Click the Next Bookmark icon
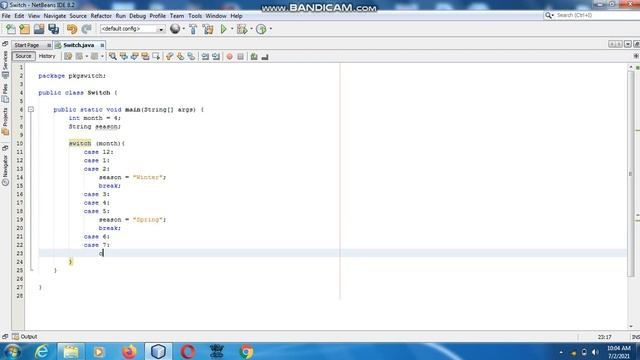 (180, 56)
